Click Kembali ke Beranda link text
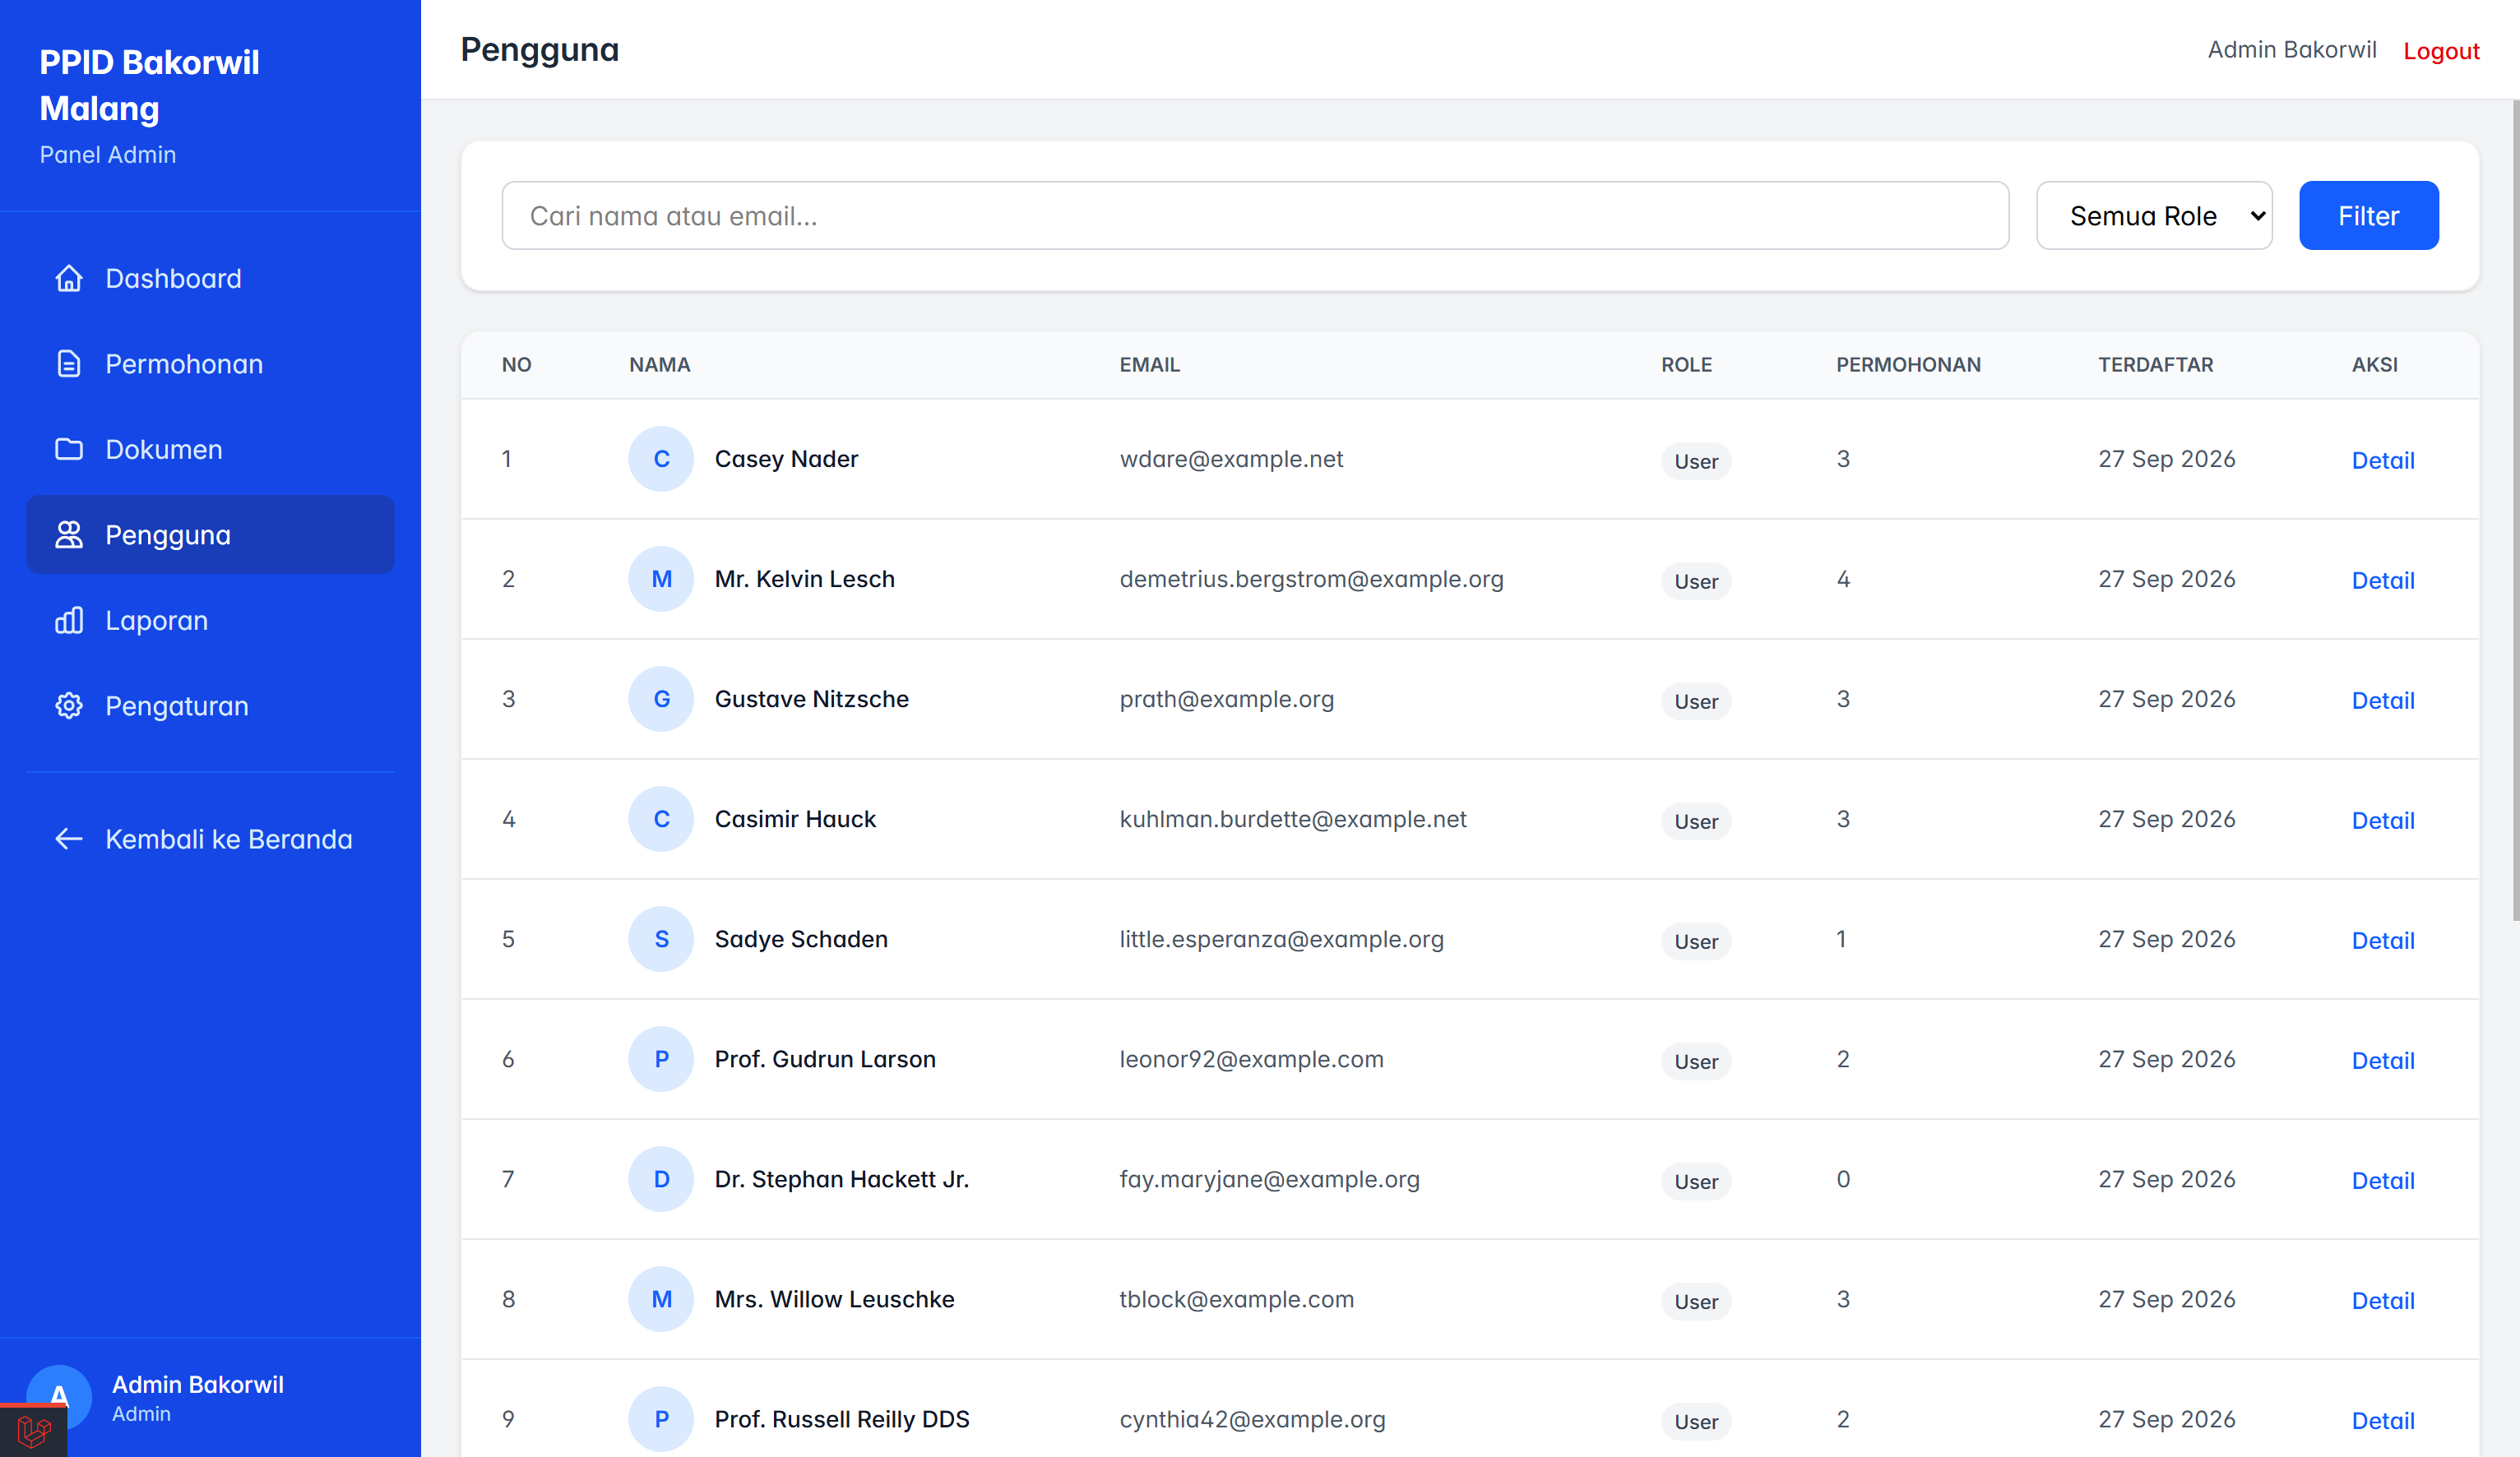 tap(229, 839)
